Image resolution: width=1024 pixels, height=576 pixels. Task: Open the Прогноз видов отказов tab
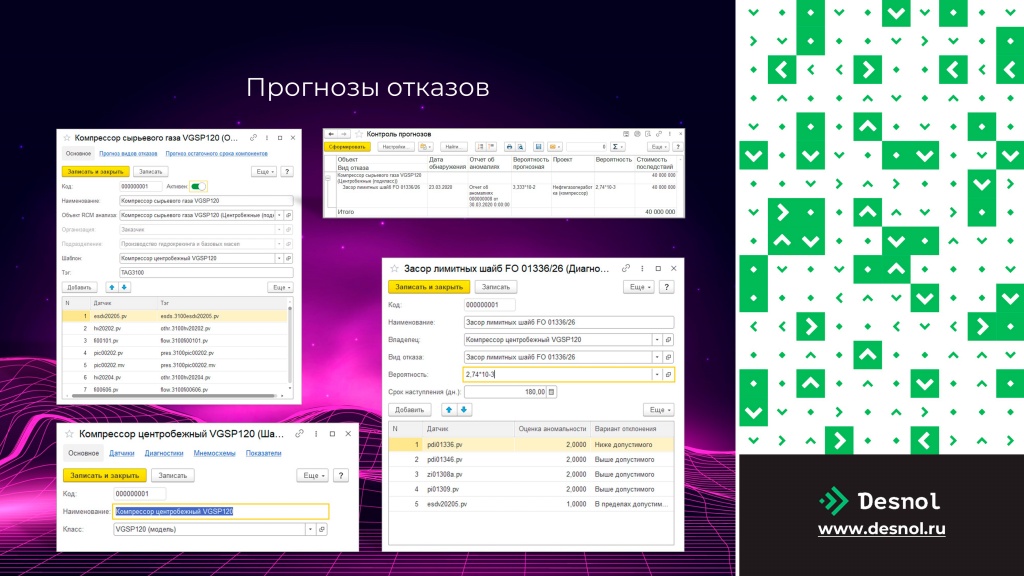coord(128,153)
